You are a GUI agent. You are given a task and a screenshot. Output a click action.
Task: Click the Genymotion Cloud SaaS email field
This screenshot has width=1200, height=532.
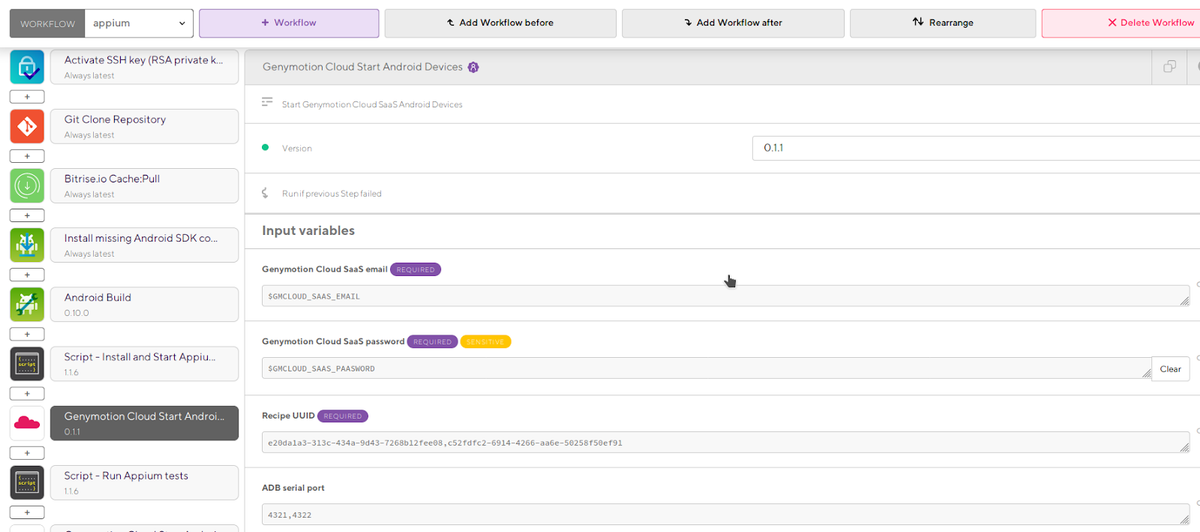click(x=726, y=296)
